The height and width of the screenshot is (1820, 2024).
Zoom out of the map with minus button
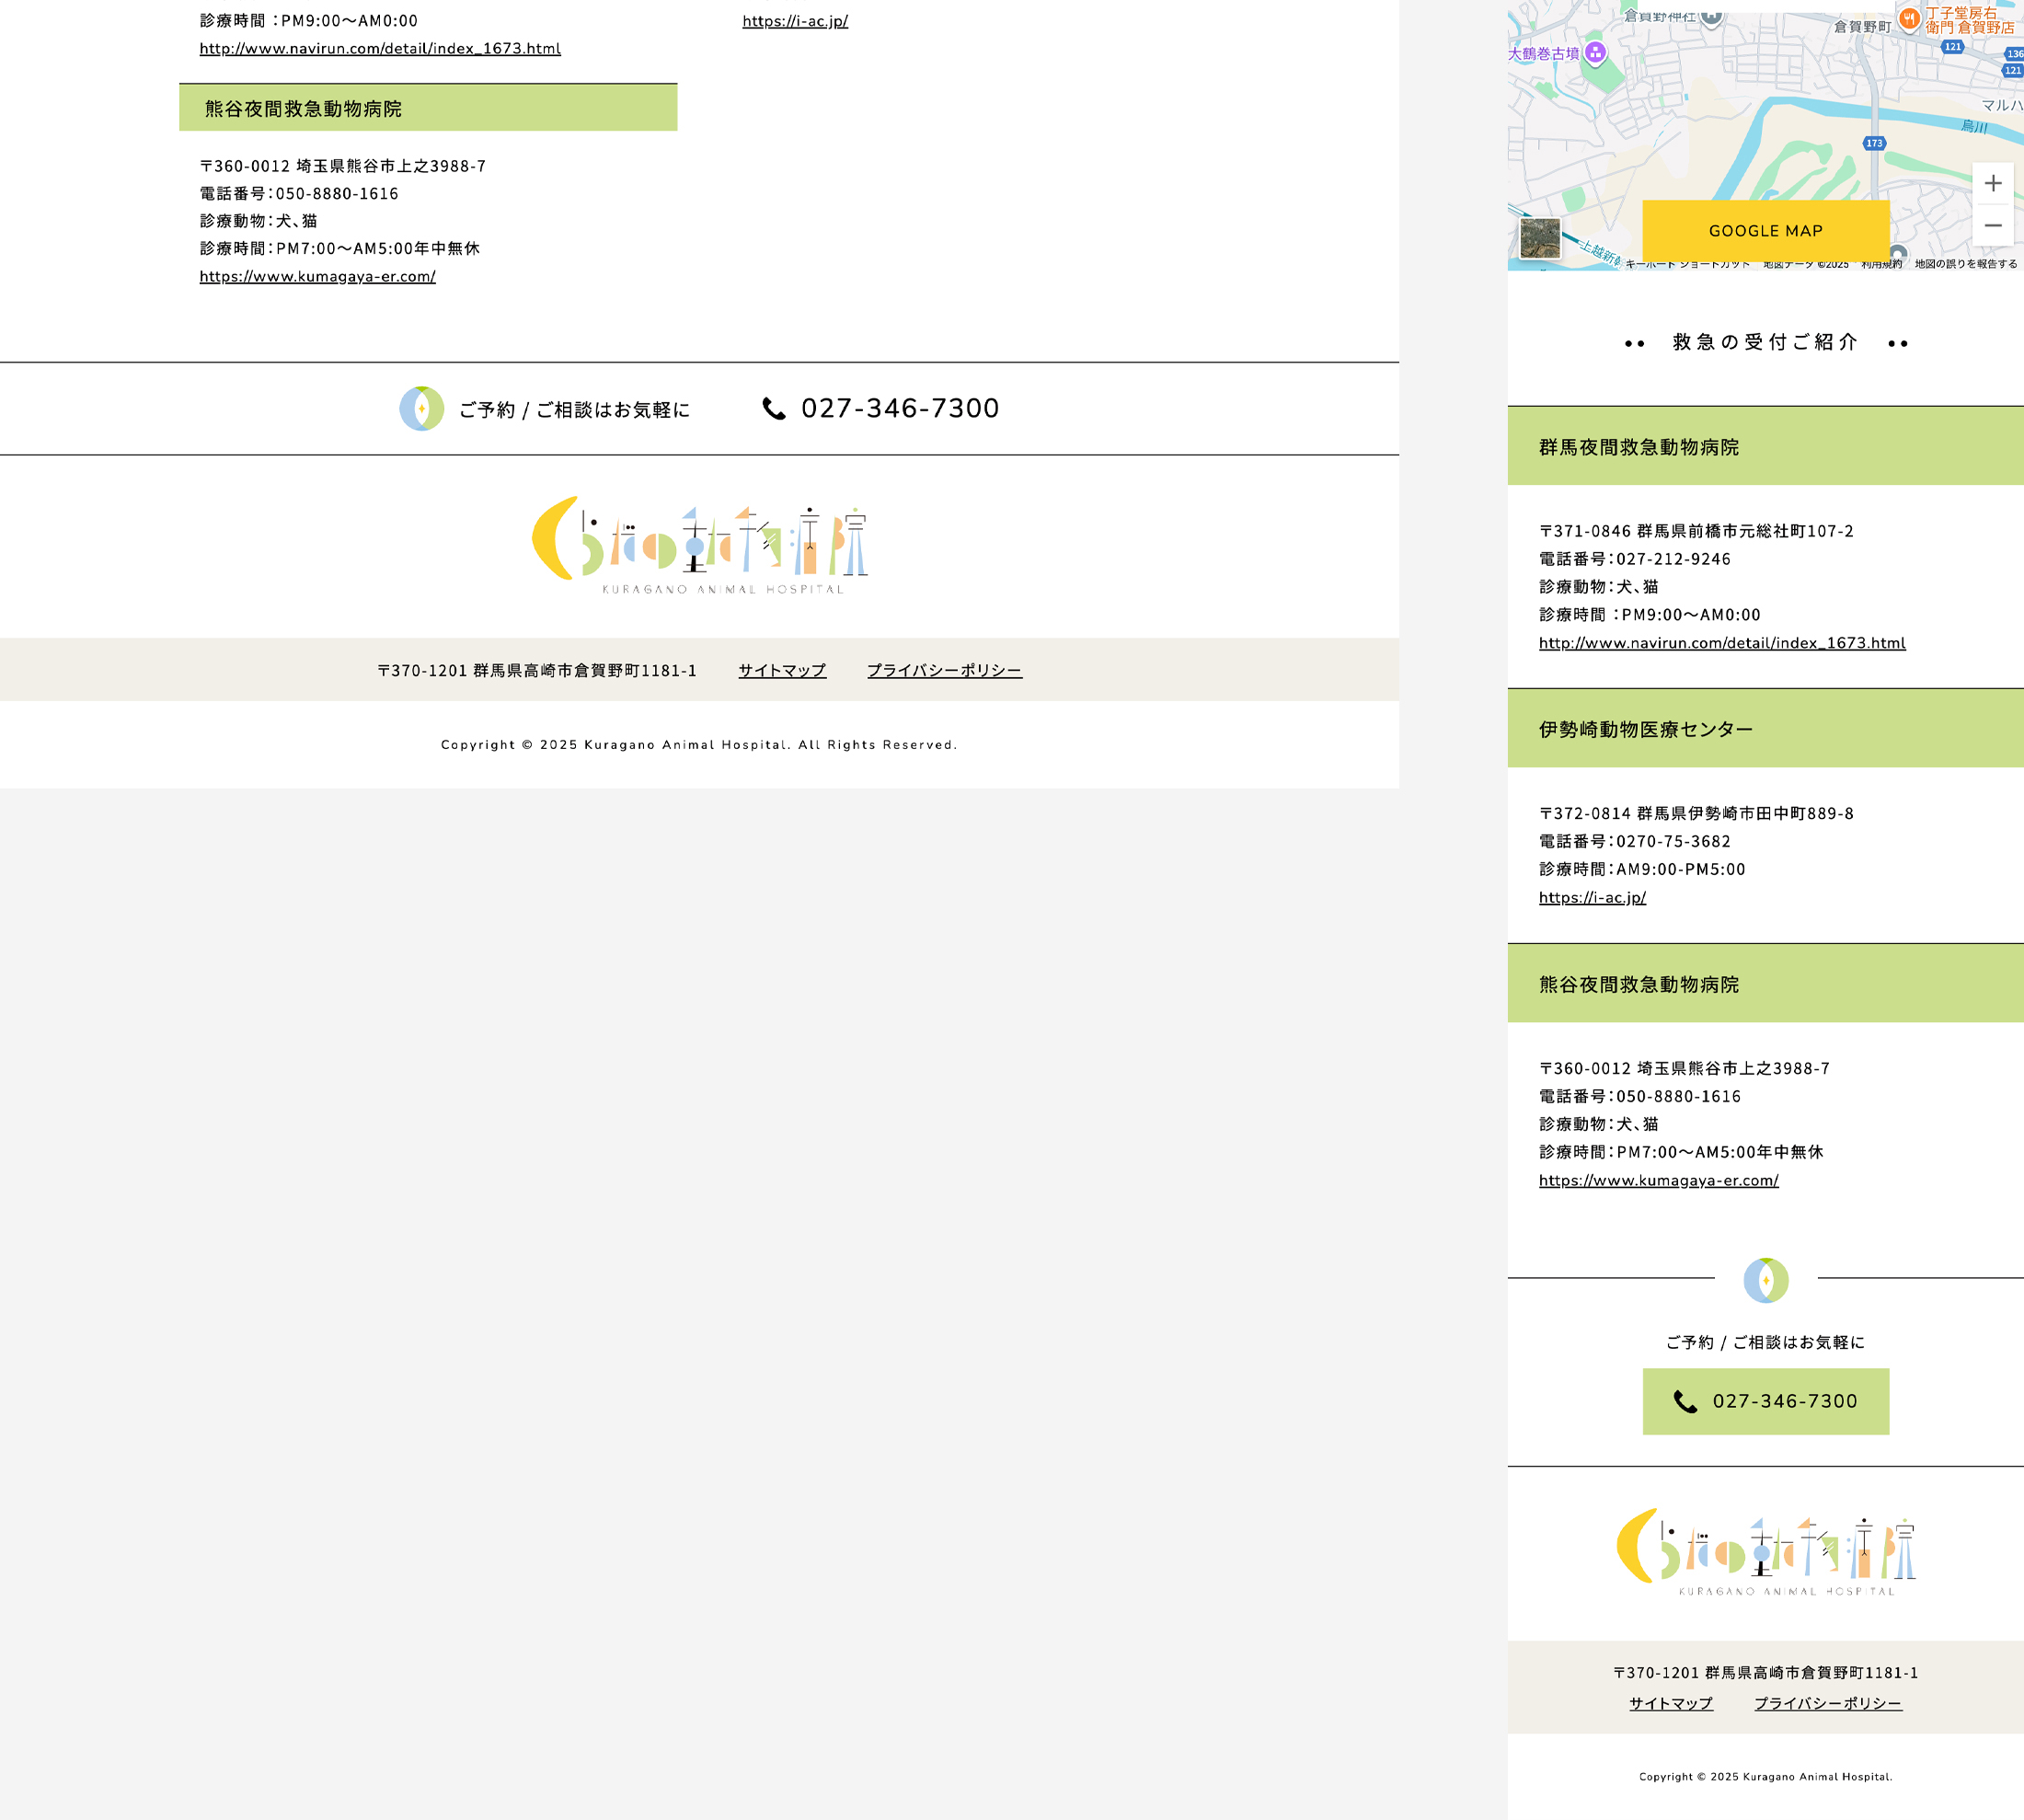(1992, 226)
